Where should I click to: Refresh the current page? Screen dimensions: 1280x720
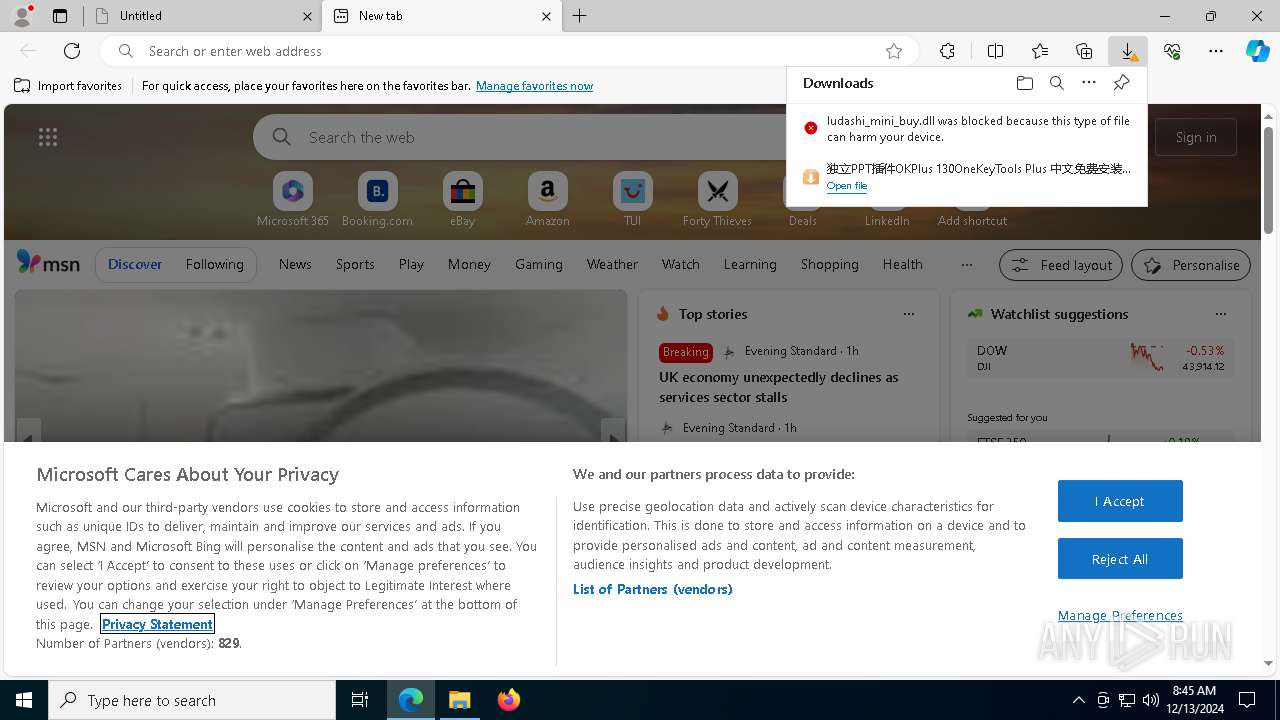[72, 51]
